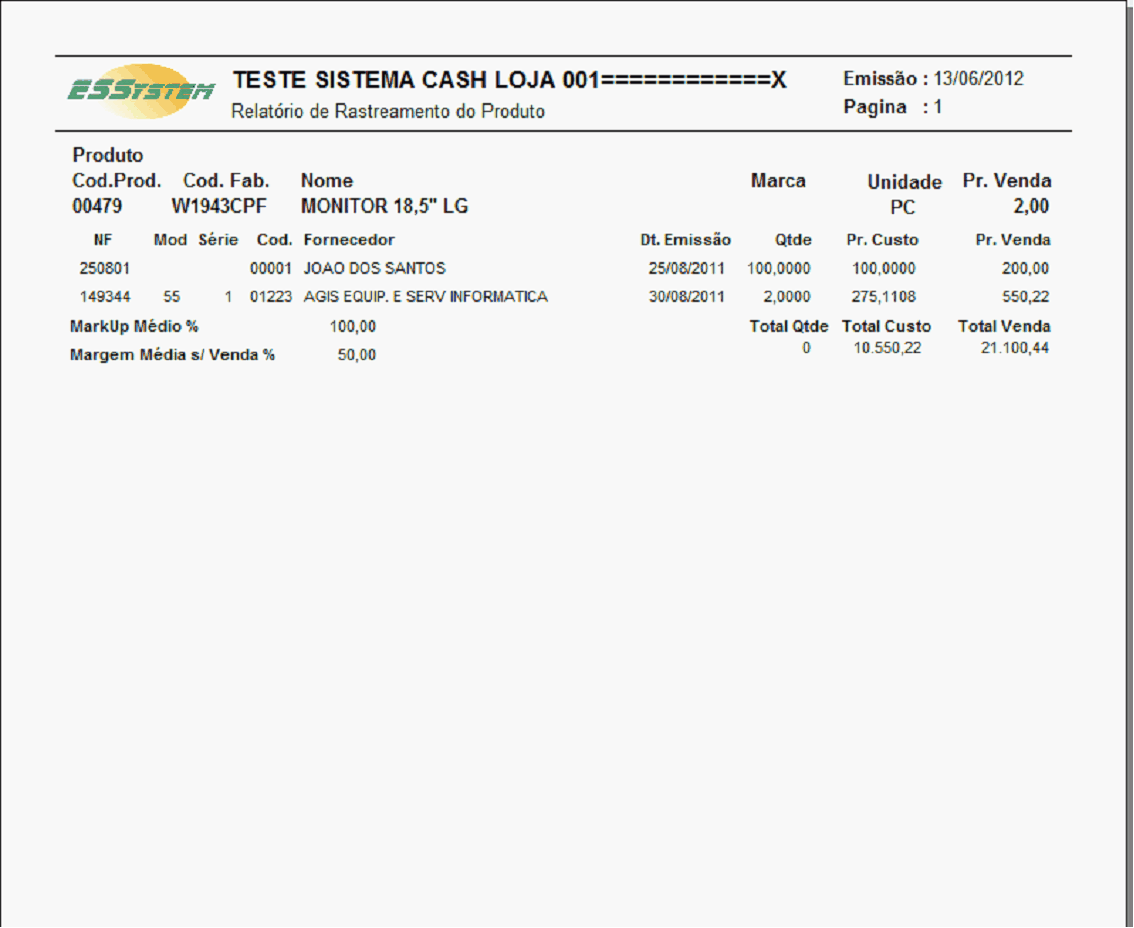1134x928 pixels.
Task: Click the Marca column header
Action: coord(778,181)
